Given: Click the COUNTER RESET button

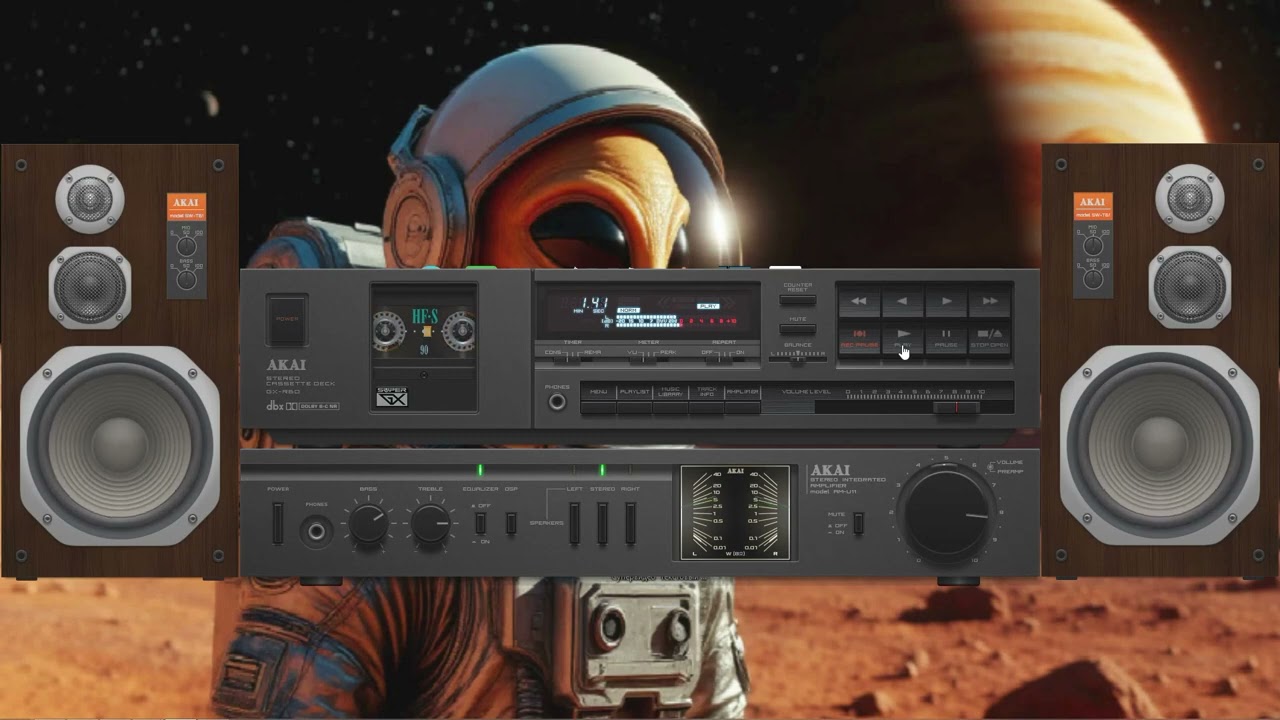Looking at the screenshot, I should tap(798, 299).
